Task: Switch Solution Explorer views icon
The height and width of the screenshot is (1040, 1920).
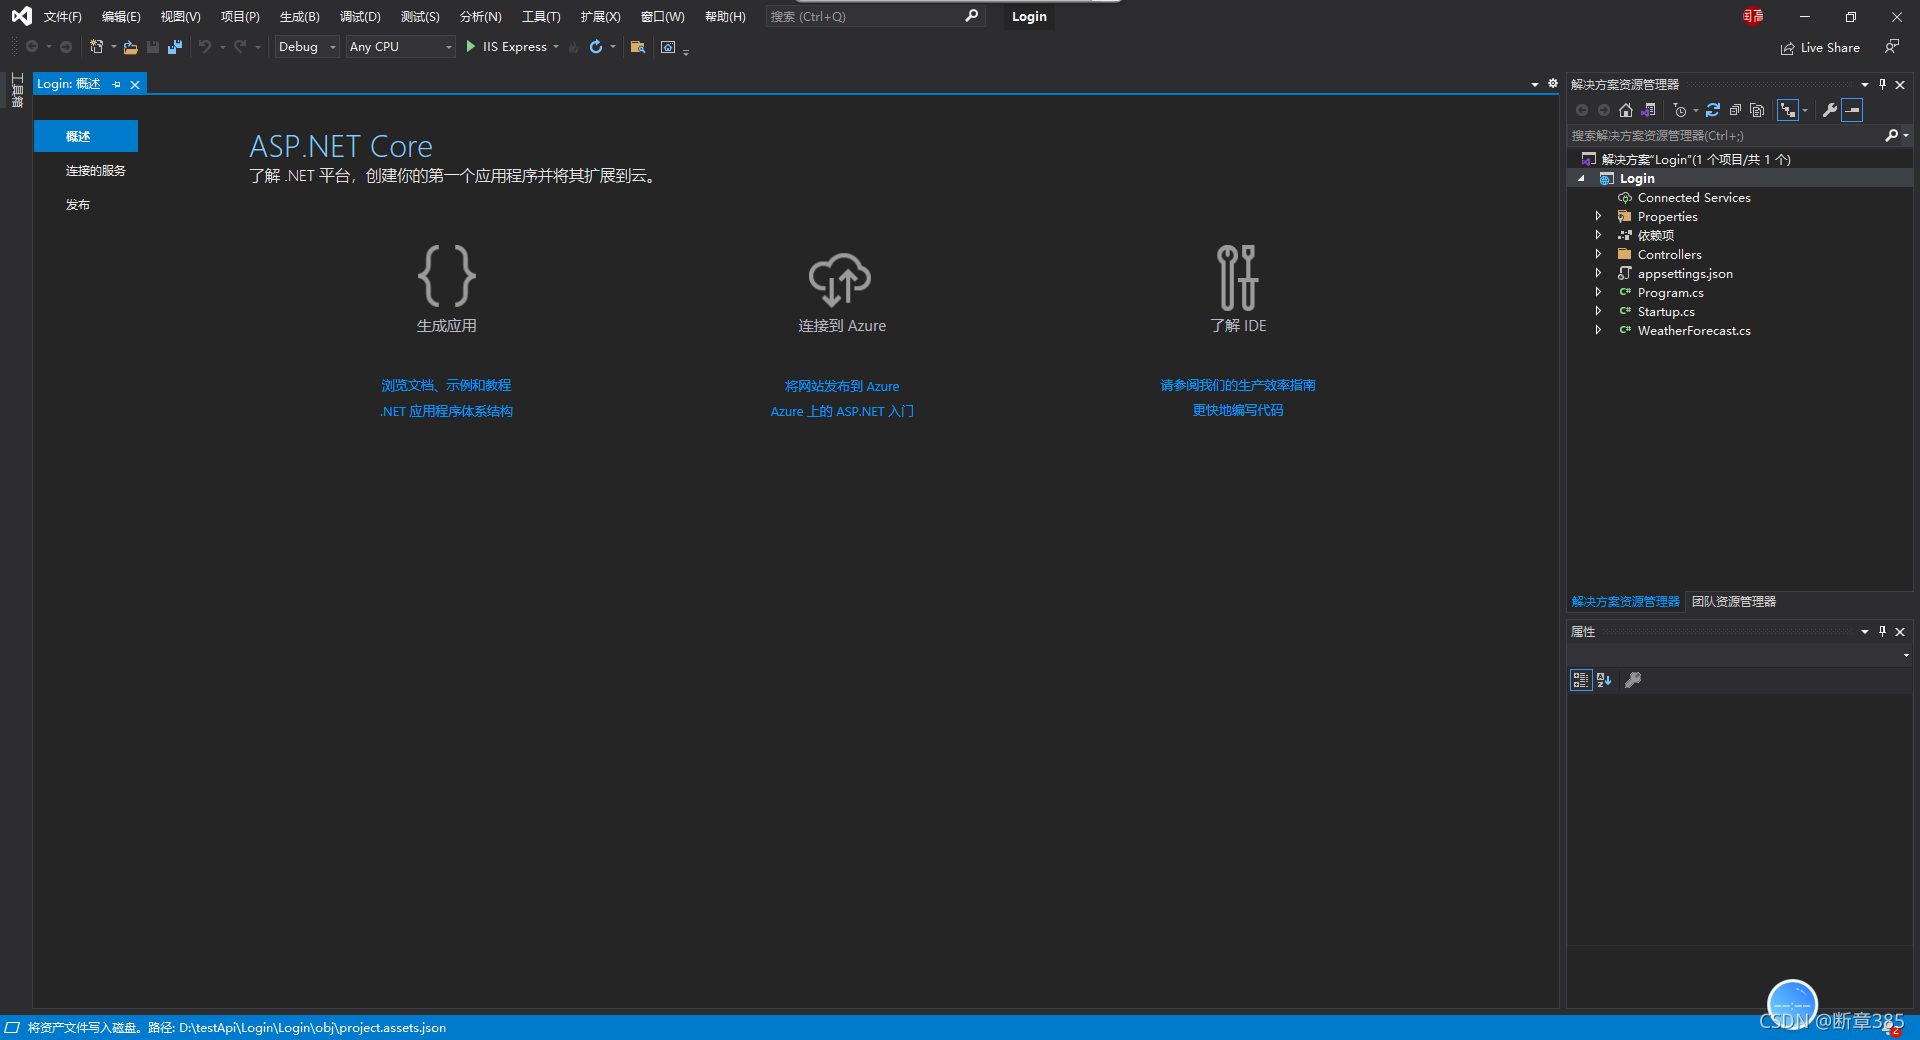Action: [1649, 110]
